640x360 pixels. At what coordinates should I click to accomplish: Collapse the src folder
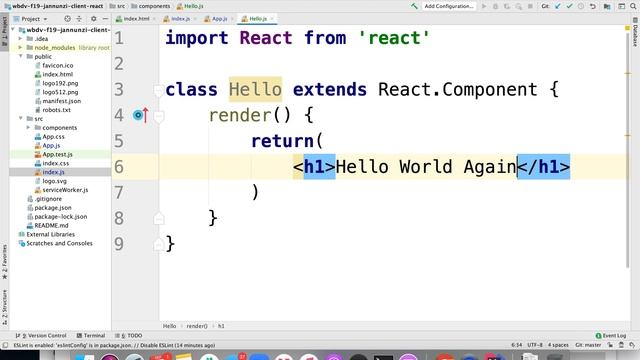(x=20, y=119)
